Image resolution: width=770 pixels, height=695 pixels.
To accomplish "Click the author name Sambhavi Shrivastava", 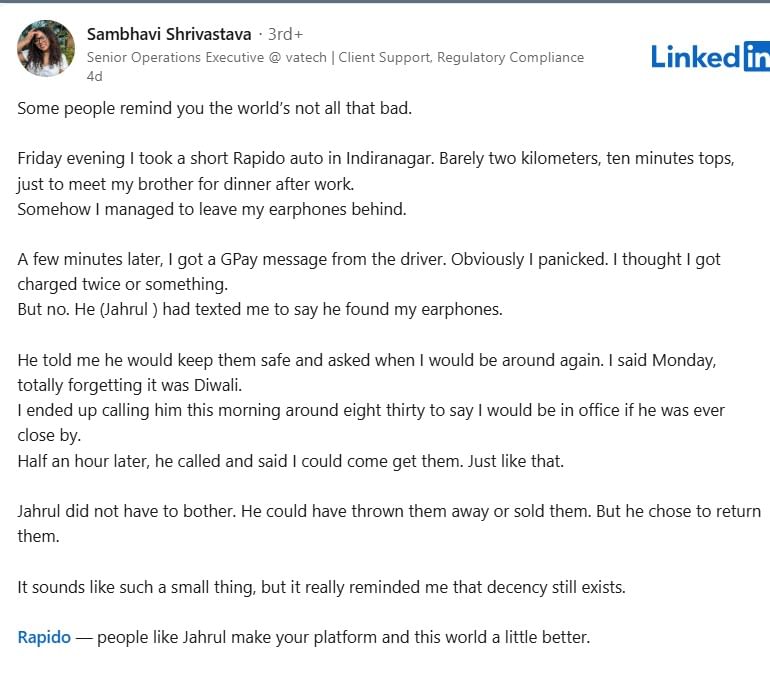I will 169,35.
